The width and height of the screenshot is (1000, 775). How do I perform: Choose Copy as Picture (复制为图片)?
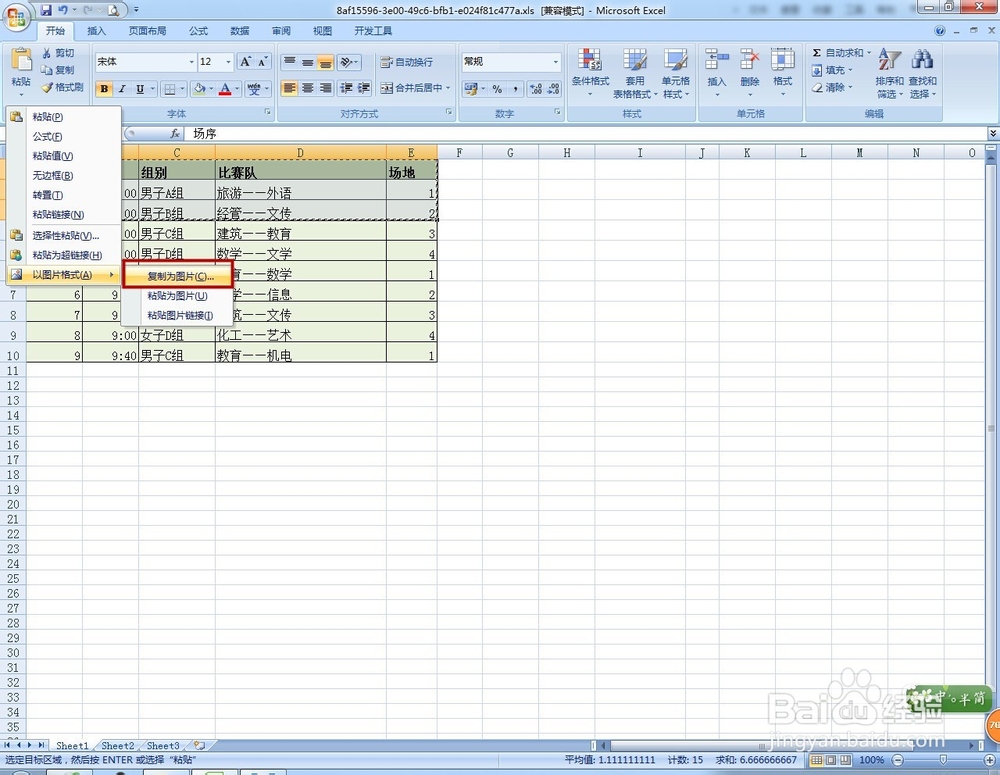tap(178, 276)
